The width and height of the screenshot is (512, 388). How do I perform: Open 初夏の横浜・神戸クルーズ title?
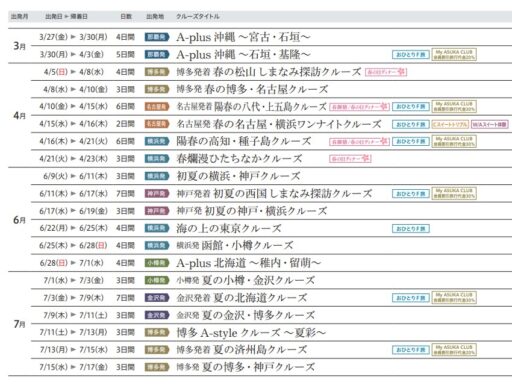coord(238,176)
